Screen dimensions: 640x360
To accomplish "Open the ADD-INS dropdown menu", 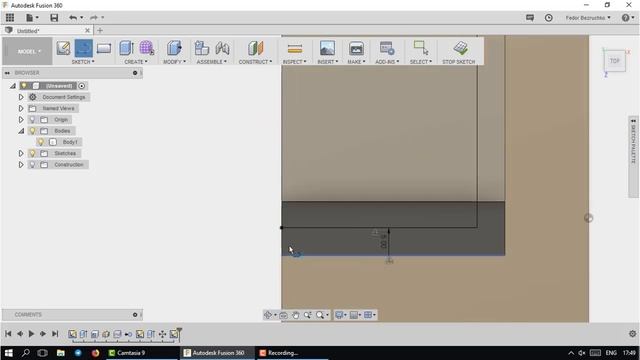I will [387, 62].
